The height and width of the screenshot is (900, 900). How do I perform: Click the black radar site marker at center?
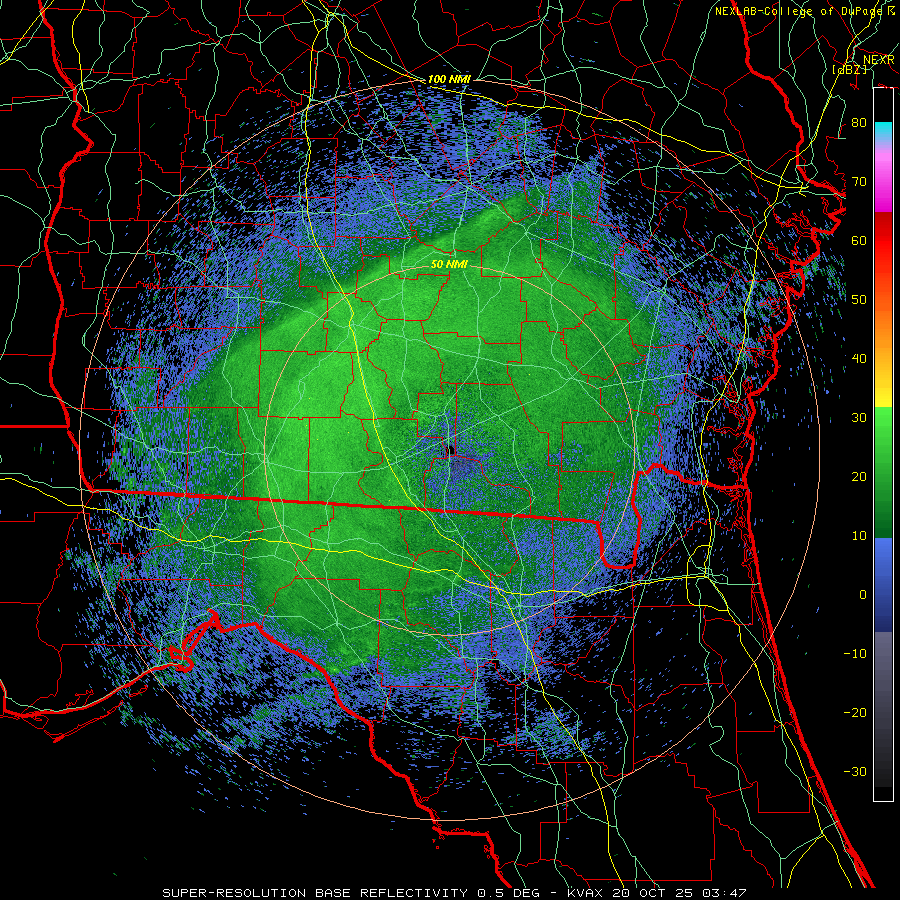tap(451, 450)
